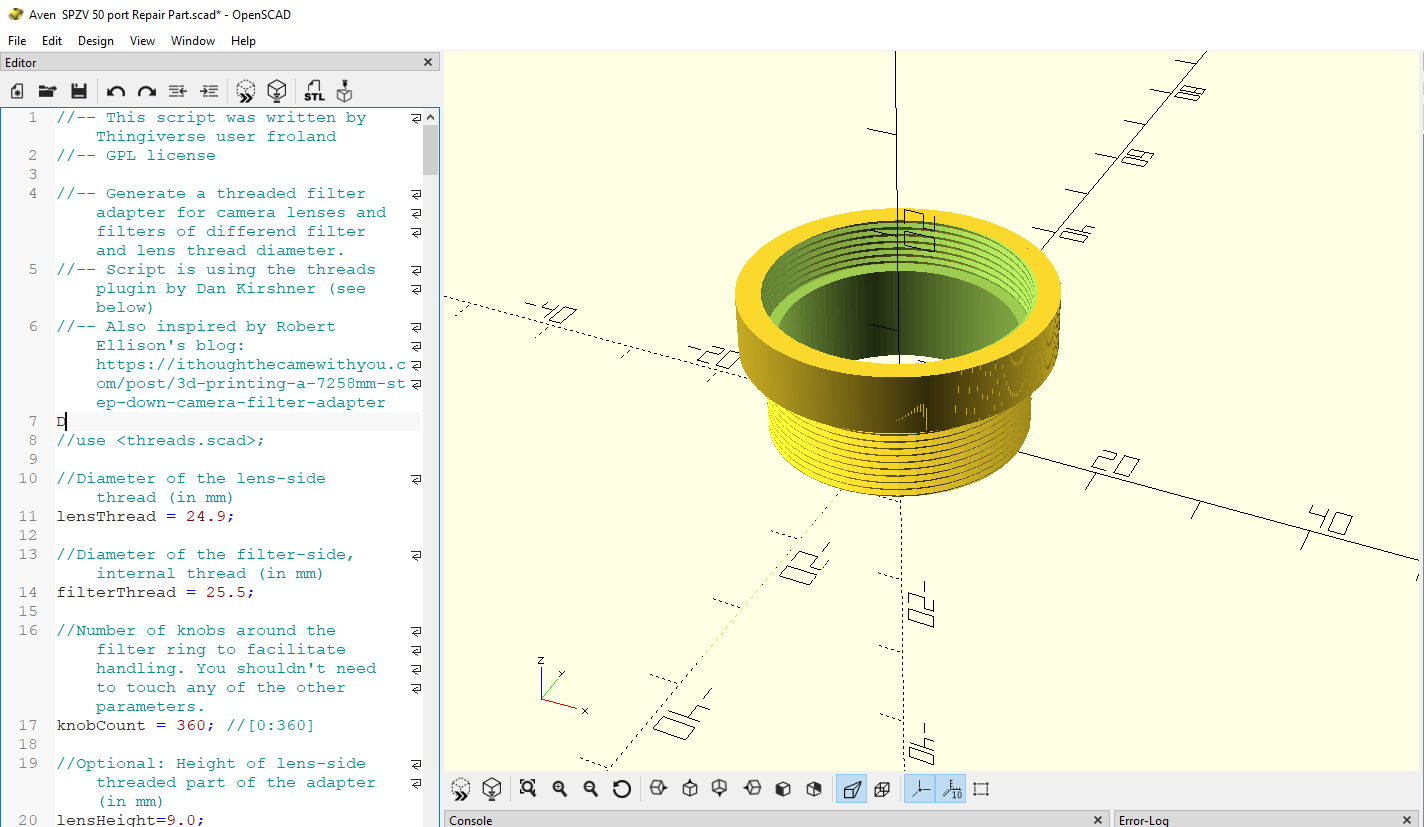Run Render from the viewer toolbar
The width and height of the screenshot is (1424, 827).
[491, 789]
